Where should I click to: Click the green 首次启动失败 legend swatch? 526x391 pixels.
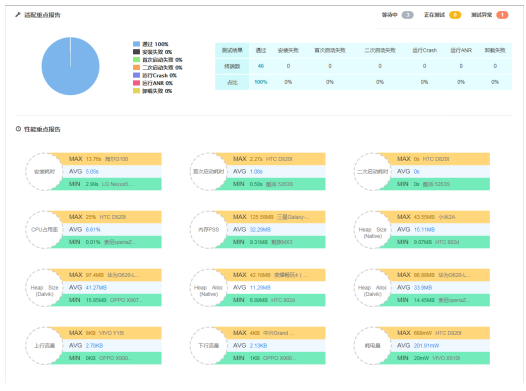click(136, 60)
